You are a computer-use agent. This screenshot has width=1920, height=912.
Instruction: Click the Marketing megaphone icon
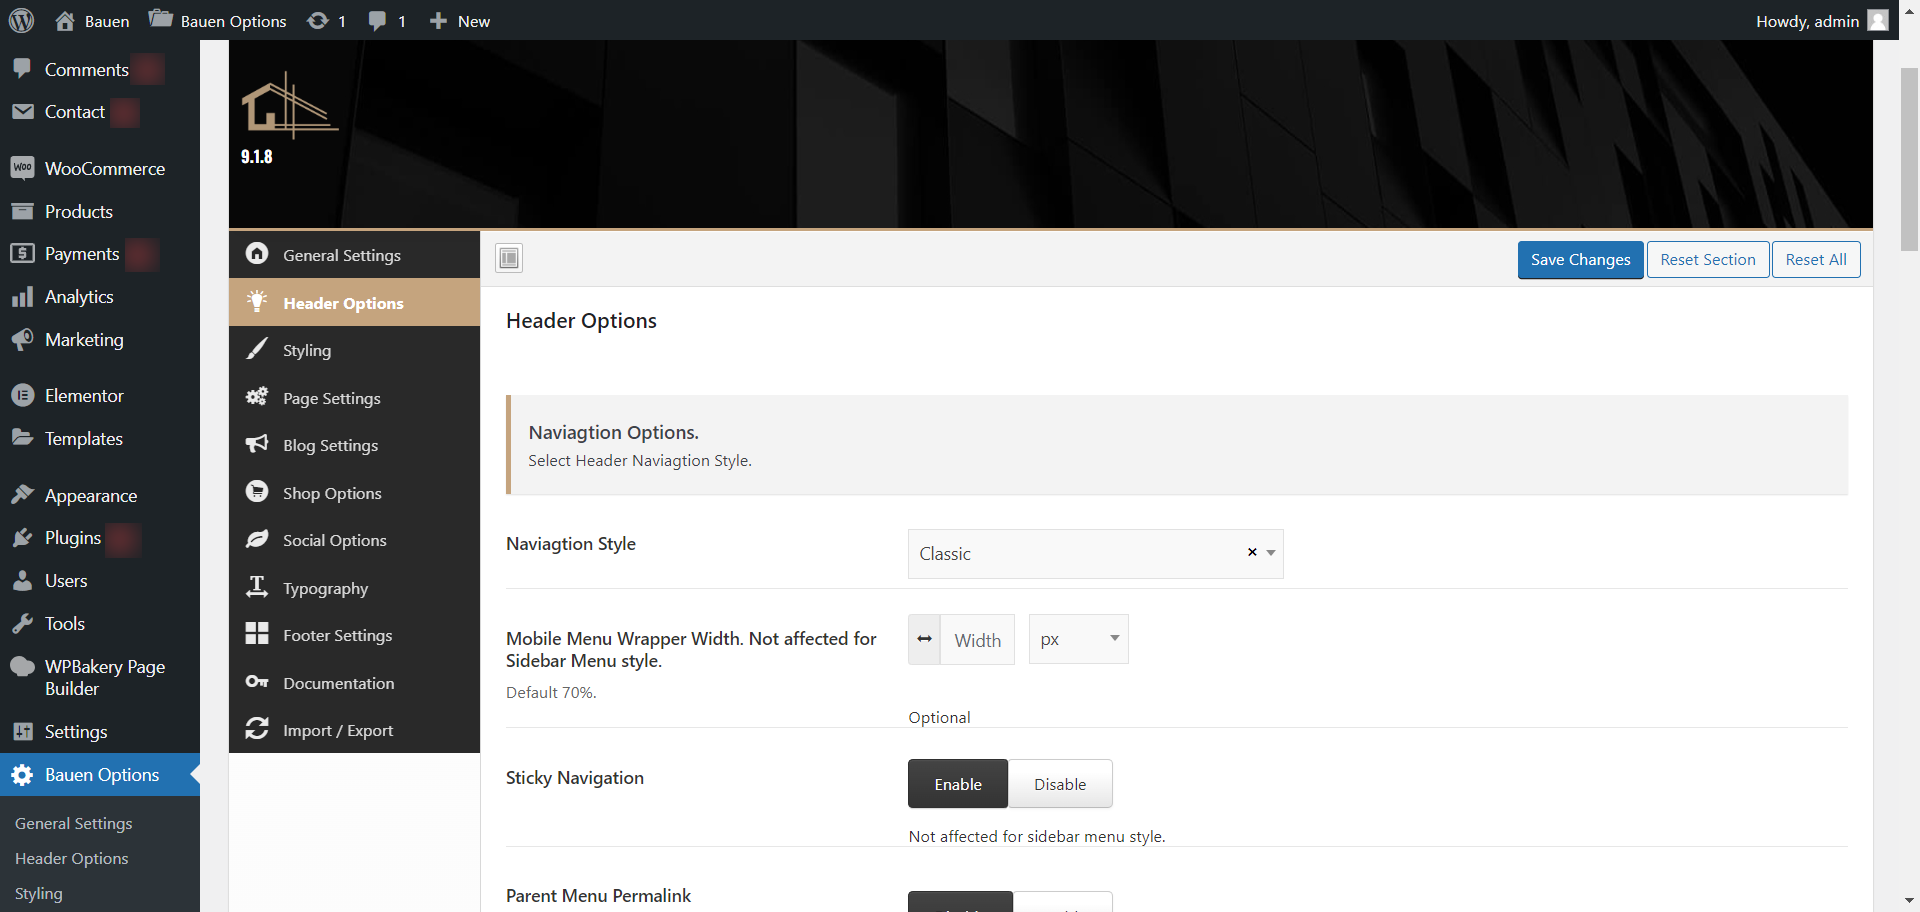coord(22,340)
